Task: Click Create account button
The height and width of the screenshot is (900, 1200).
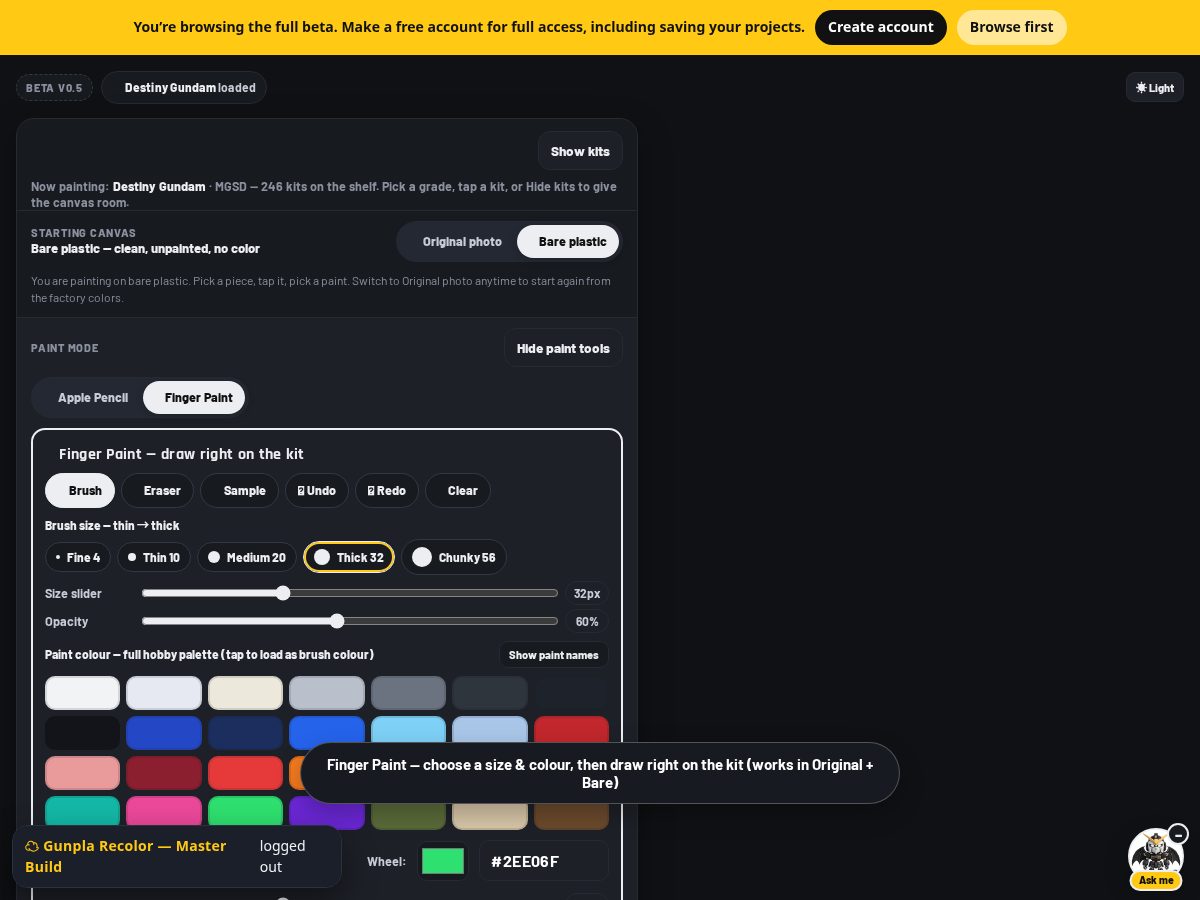Action: coord(881,27)
